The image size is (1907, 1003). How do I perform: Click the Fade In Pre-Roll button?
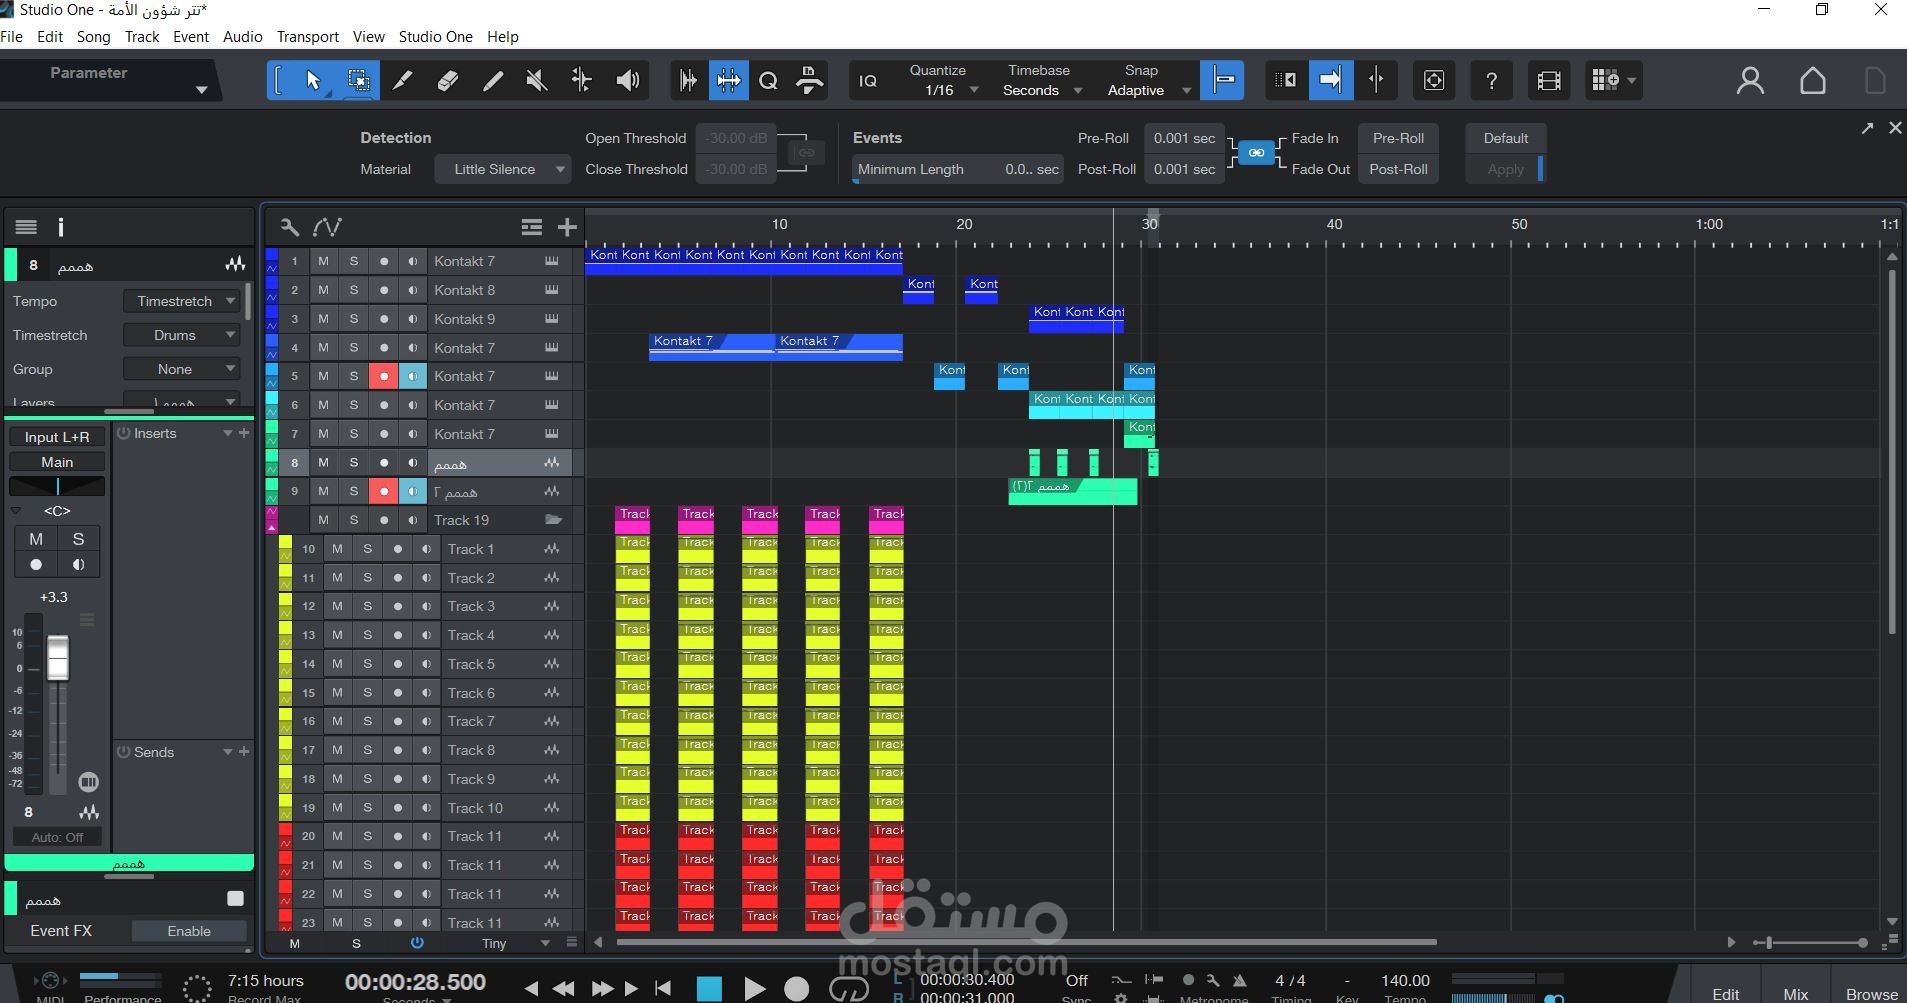pyautogui.click(x=1398, y=138)
